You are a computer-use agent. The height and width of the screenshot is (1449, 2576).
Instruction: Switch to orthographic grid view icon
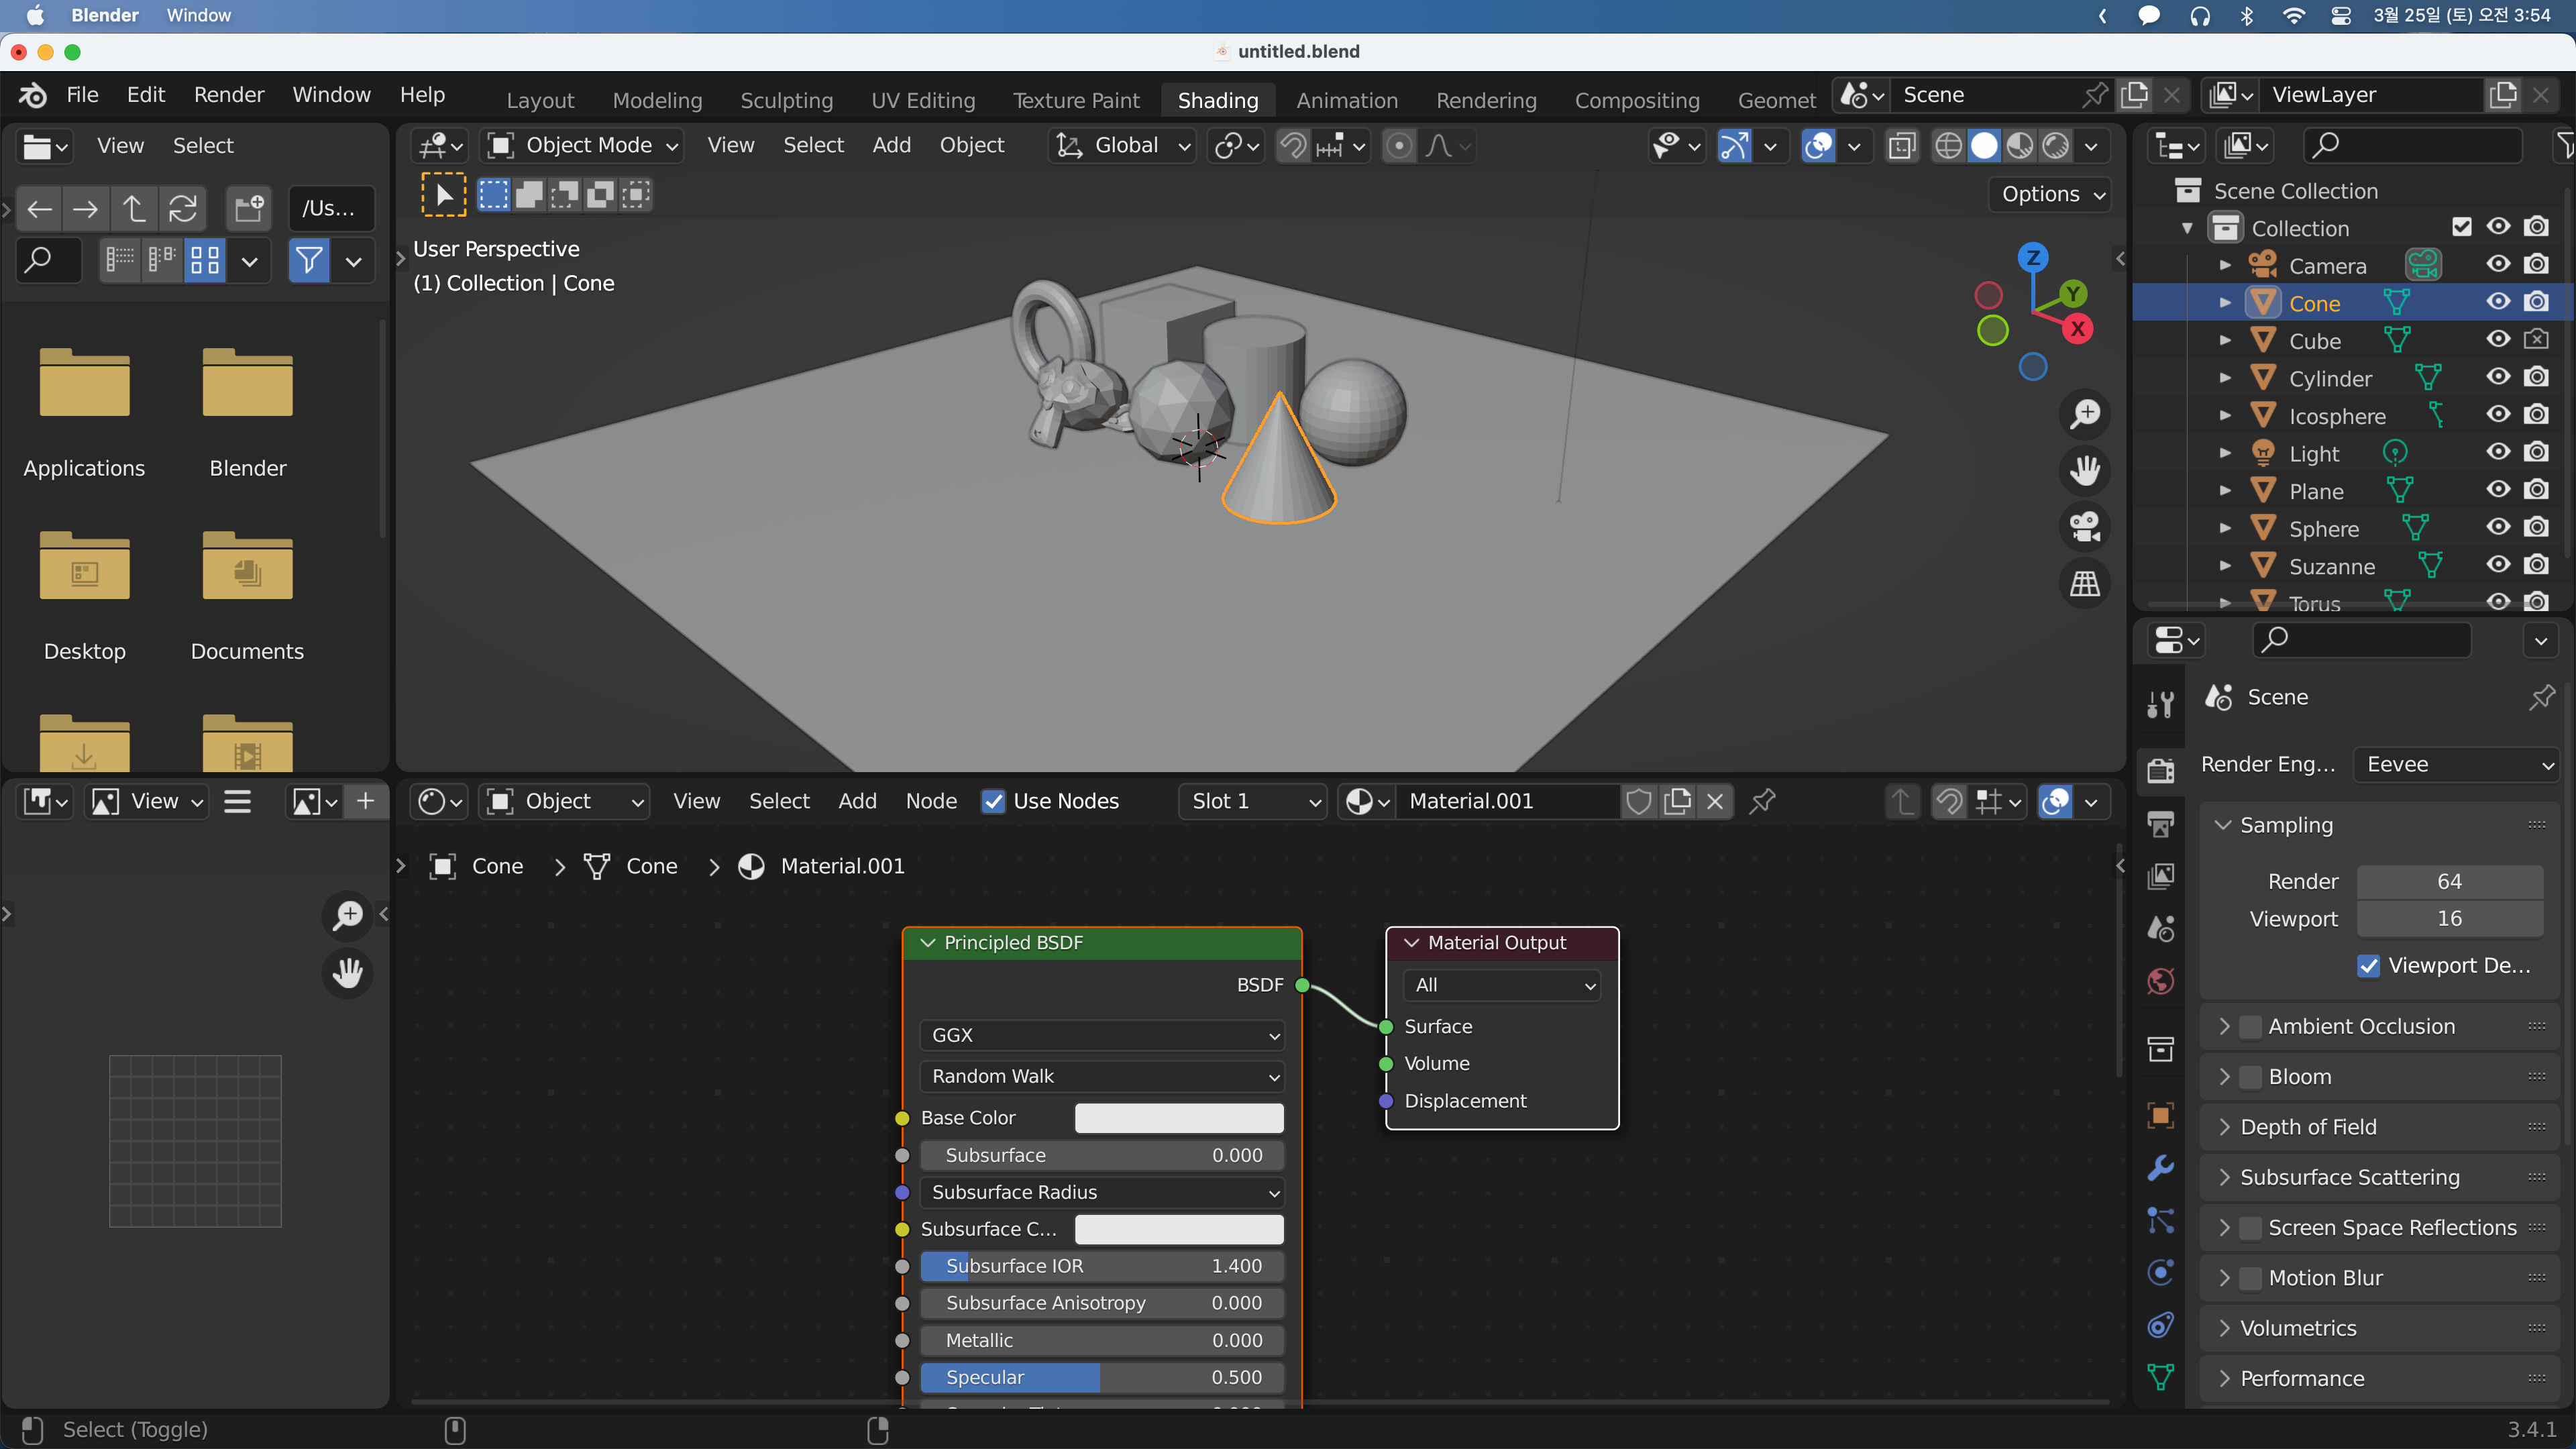pos(2085,583)
